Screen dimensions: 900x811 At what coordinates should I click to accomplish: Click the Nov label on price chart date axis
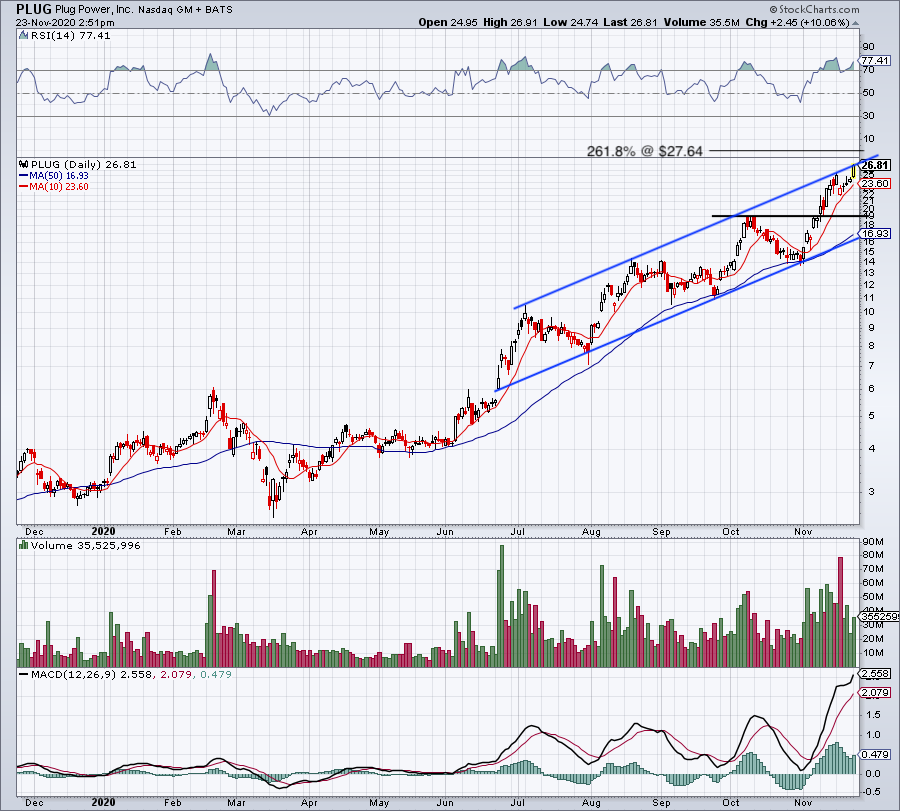(803, 532)
